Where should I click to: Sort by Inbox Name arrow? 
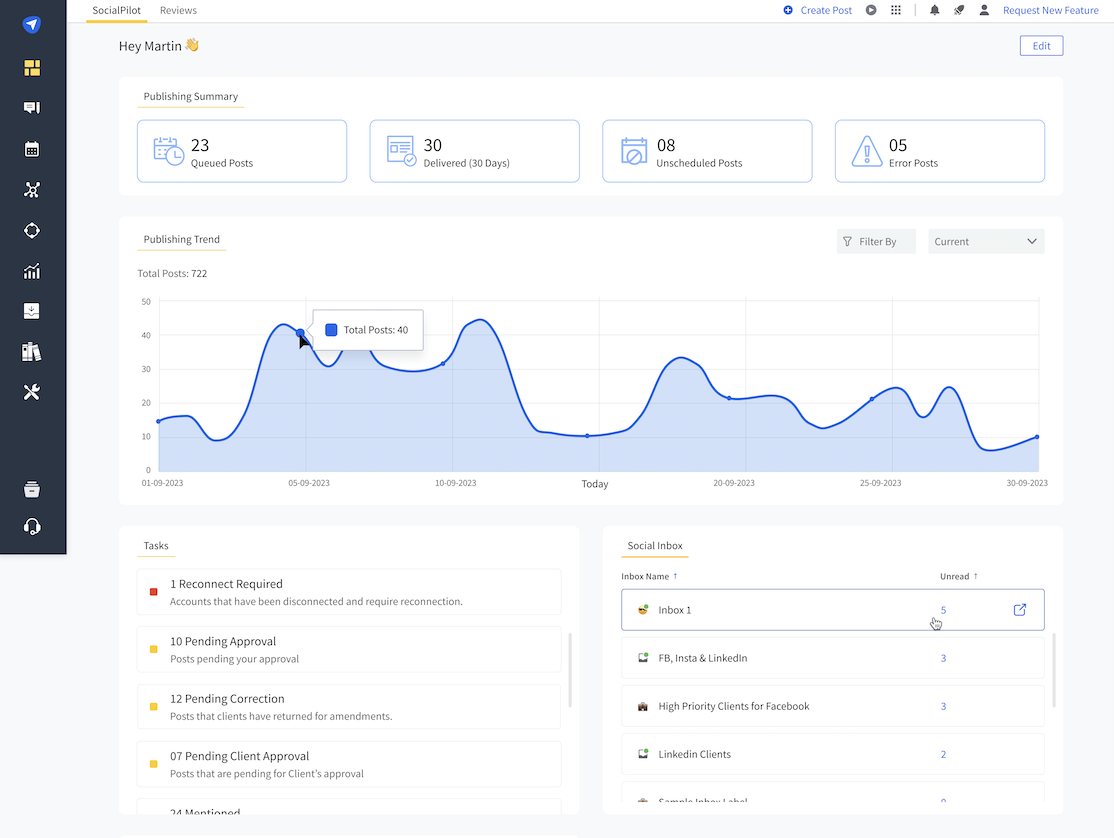click(x=675, y=576)
